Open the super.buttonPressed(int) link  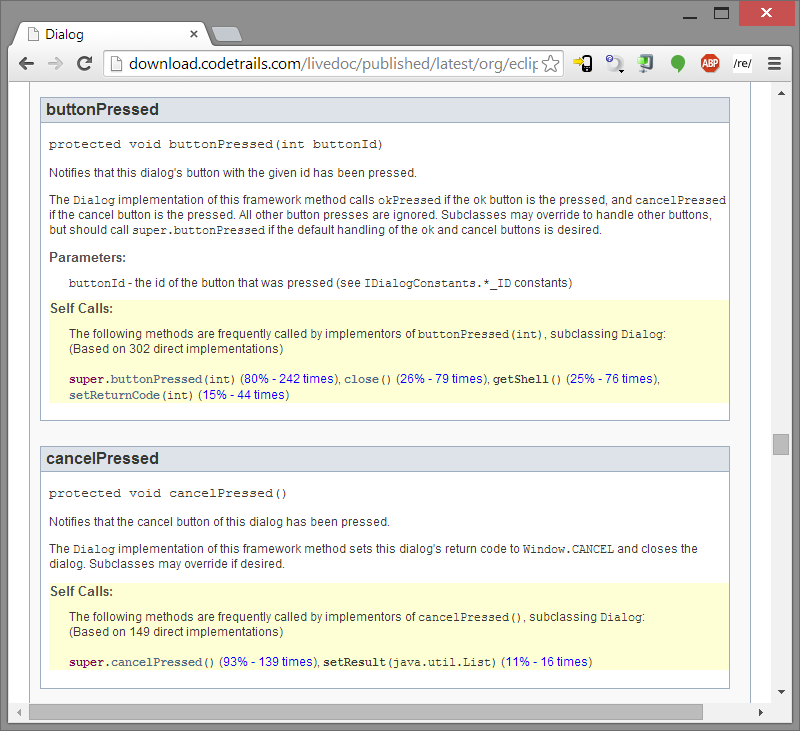click(152, 379)
